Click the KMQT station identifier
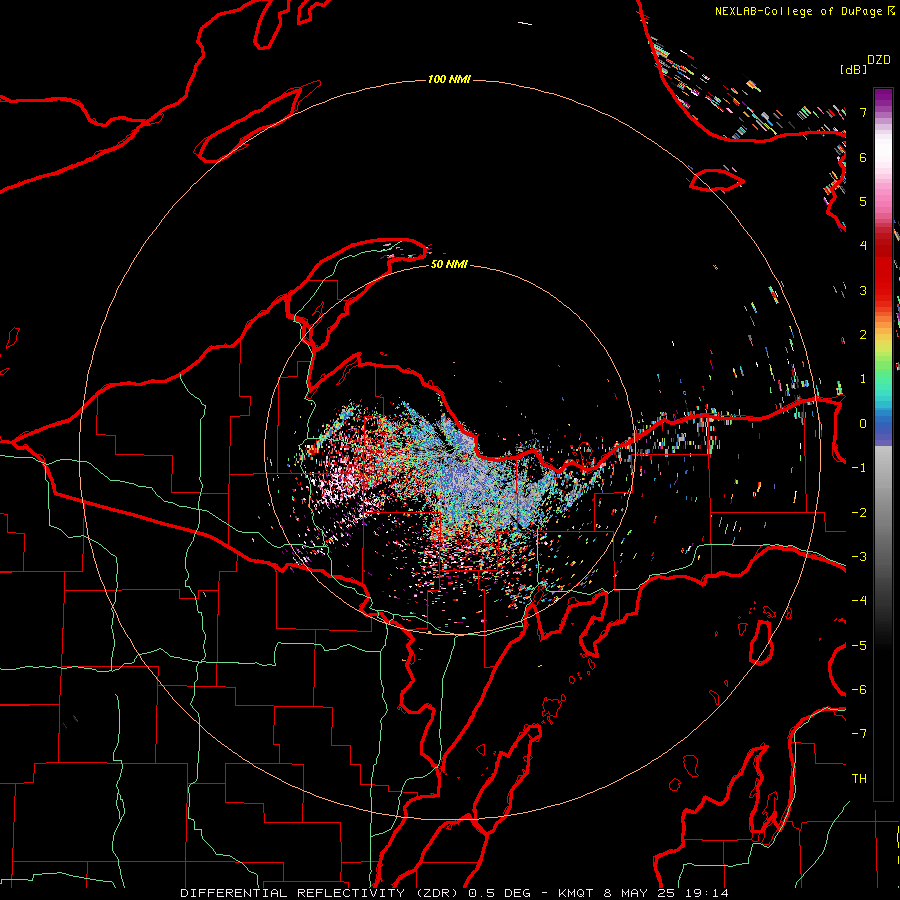The image size is (900, 900). tap(576, 893)
